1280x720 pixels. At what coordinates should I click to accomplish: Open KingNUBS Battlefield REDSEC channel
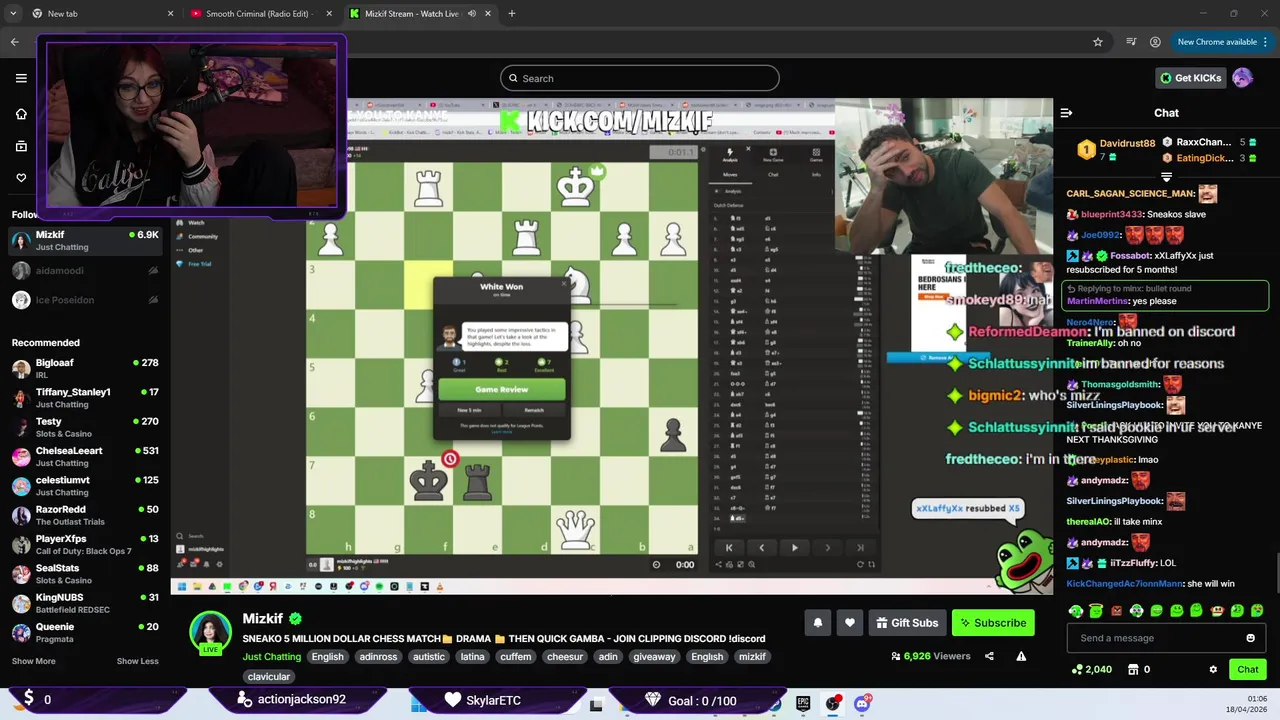85,603
